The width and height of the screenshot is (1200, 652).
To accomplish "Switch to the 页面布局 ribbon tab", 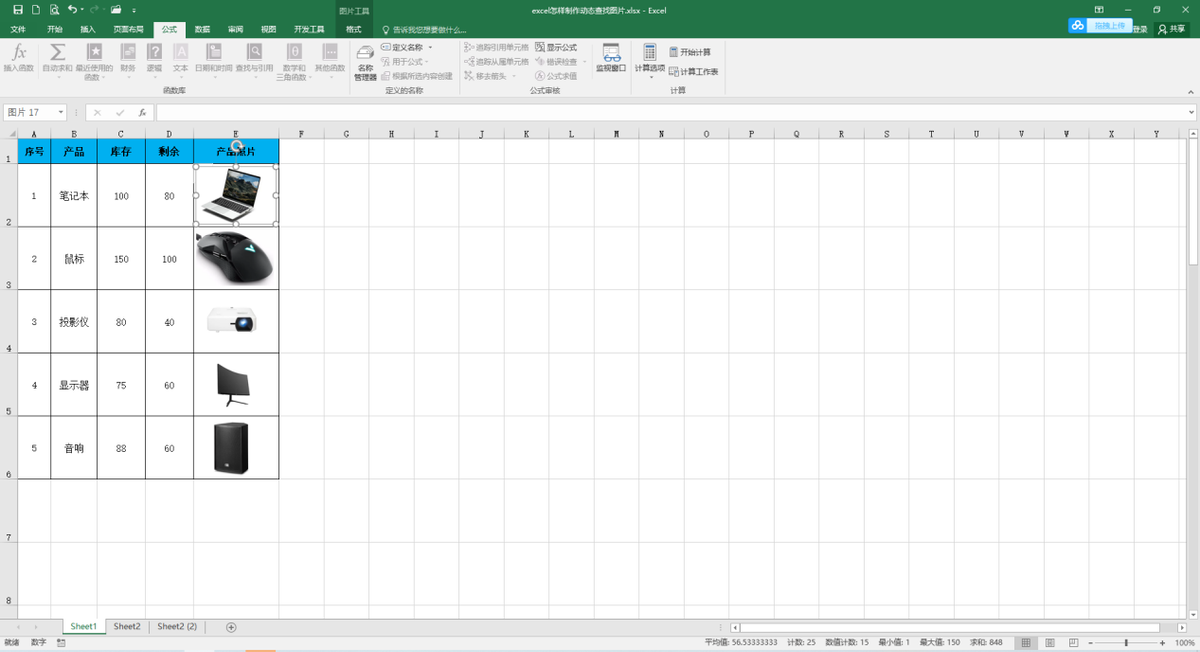I will (x=128, y=30).
